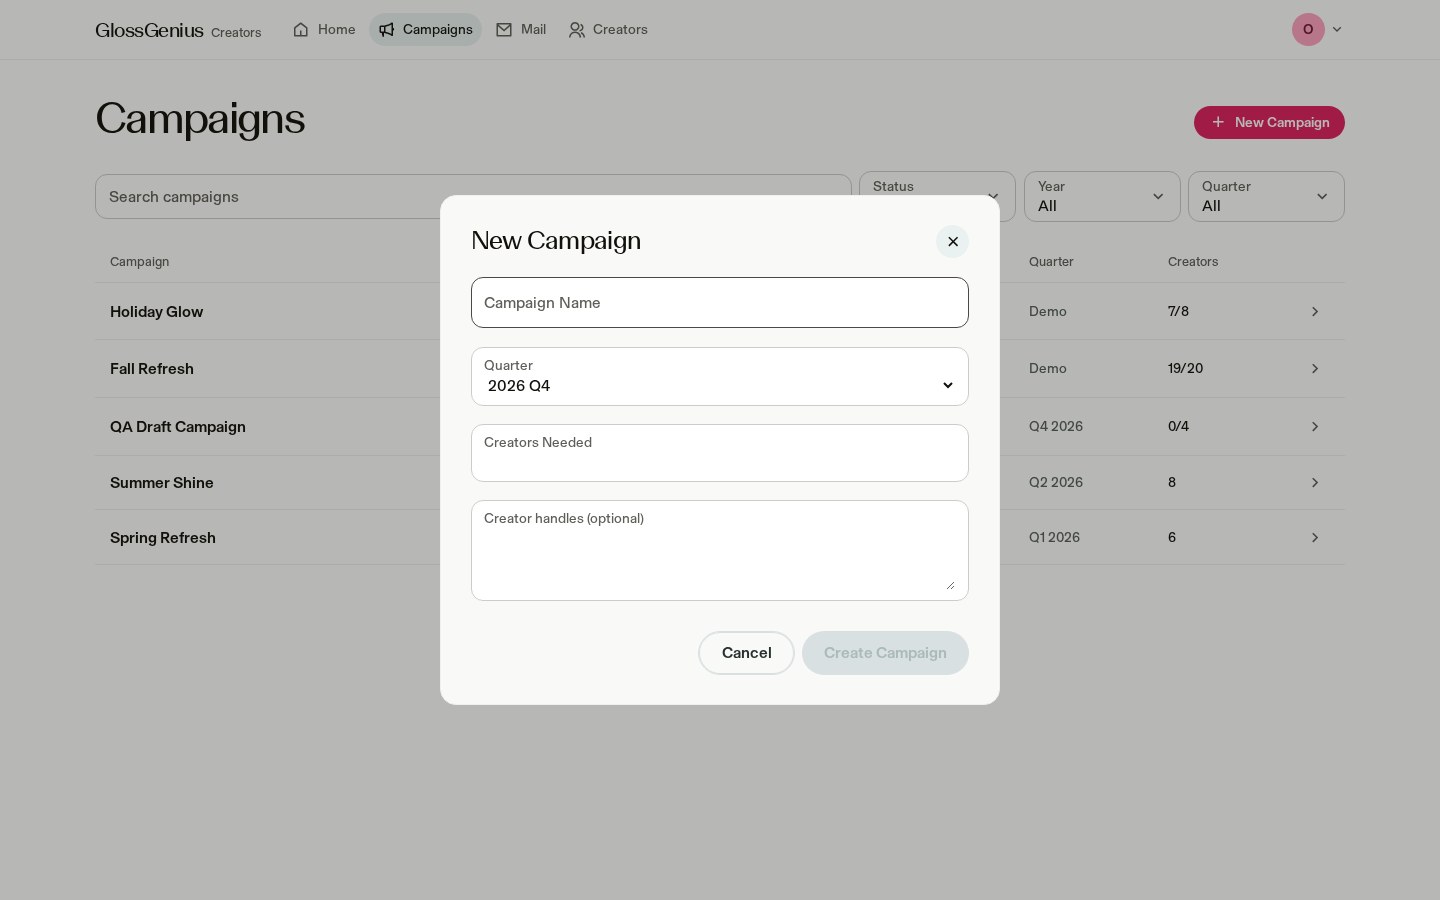The height and width of the screenshot is (900, 1440).
Task: Focus the Creators Needed field
Action: [720, 453]
